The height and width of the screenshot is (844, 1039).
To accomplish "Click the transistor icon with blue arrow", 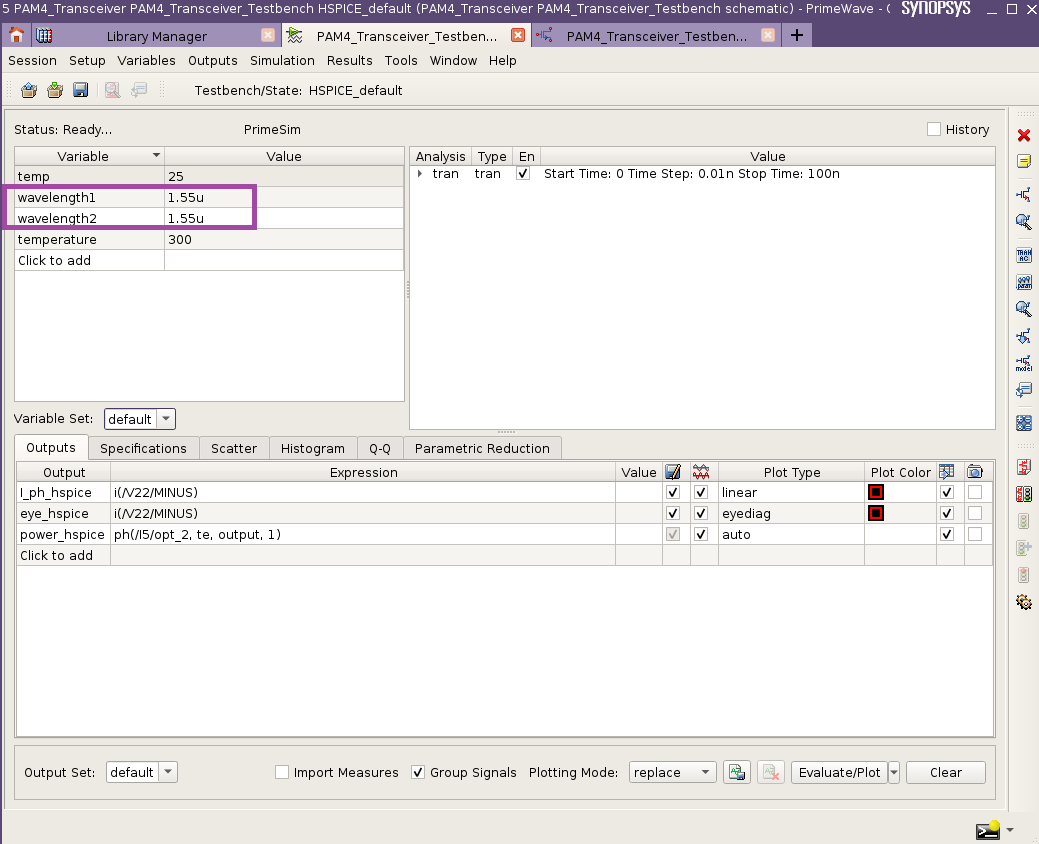I will click(1024, 336).
